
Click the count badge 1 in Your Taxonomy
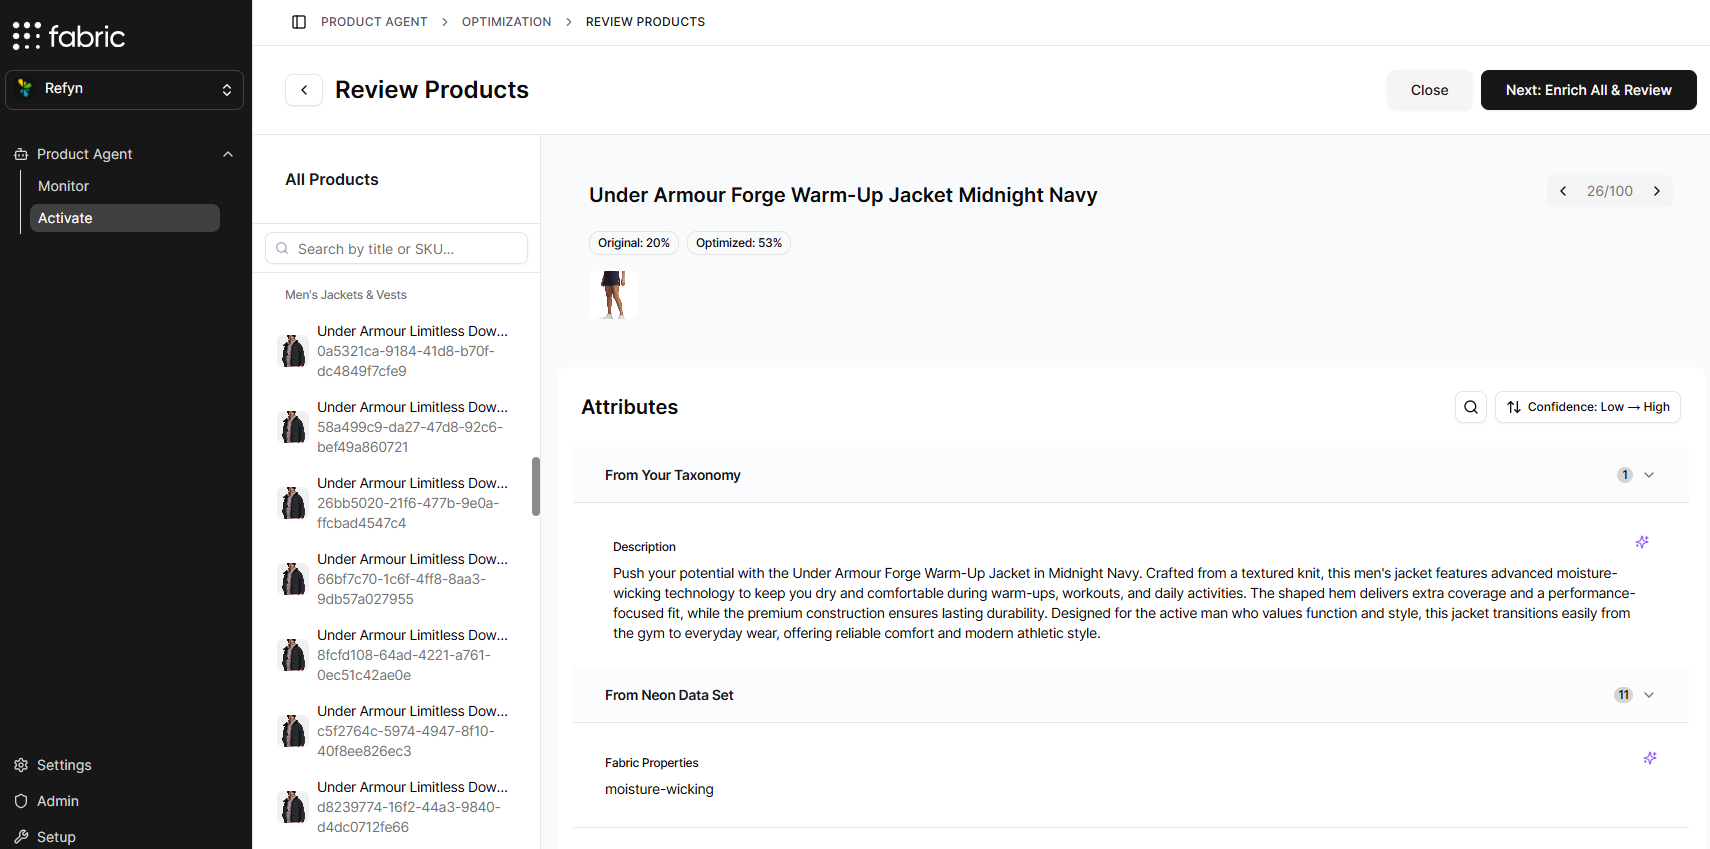1625,475
